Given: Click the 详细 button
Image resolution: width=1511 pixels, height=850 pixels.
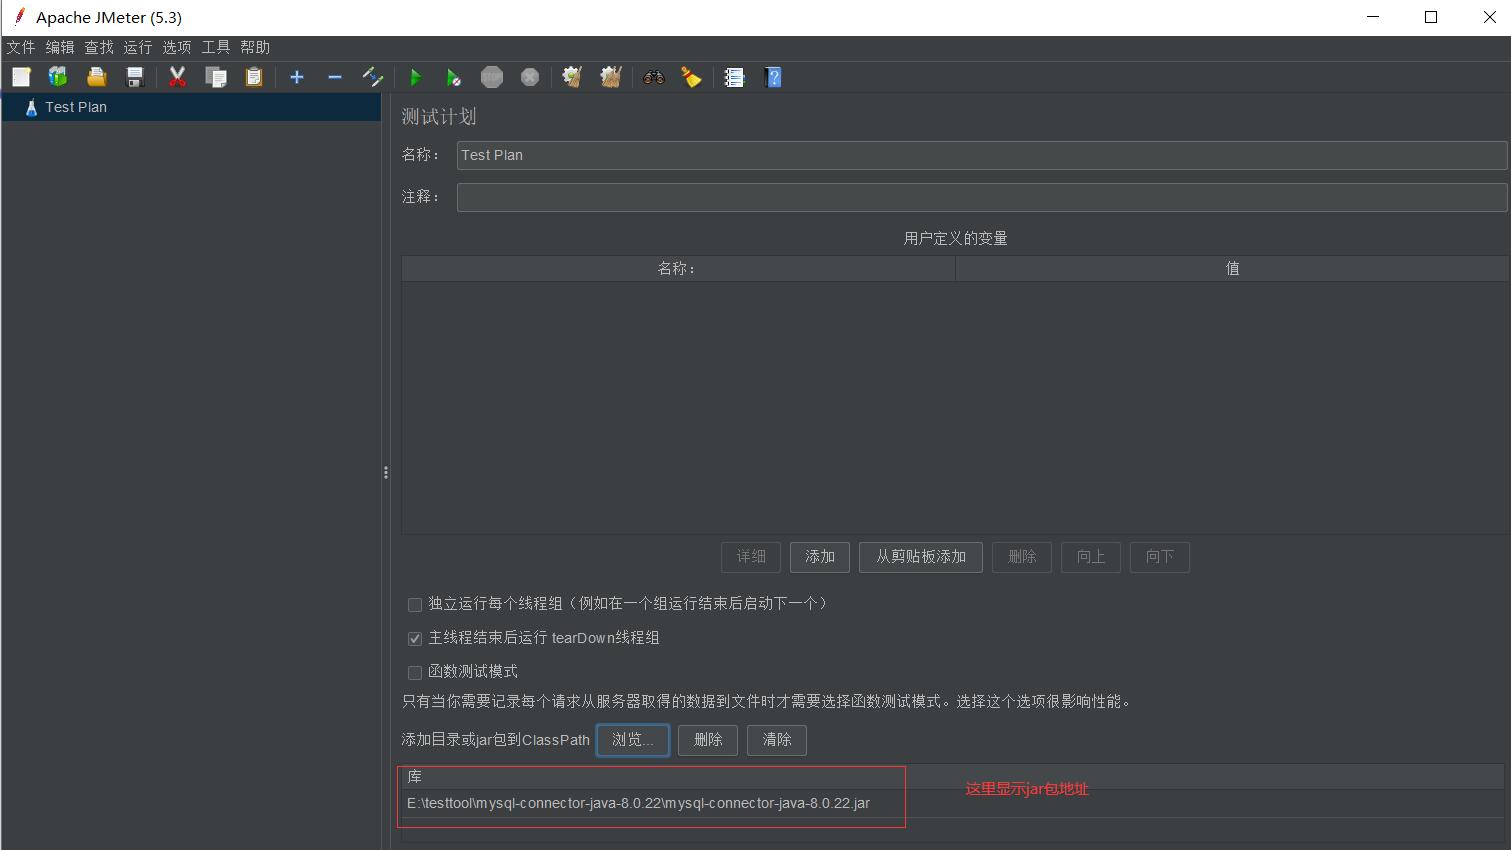Looking at the screenshot, I should [751, 557].
